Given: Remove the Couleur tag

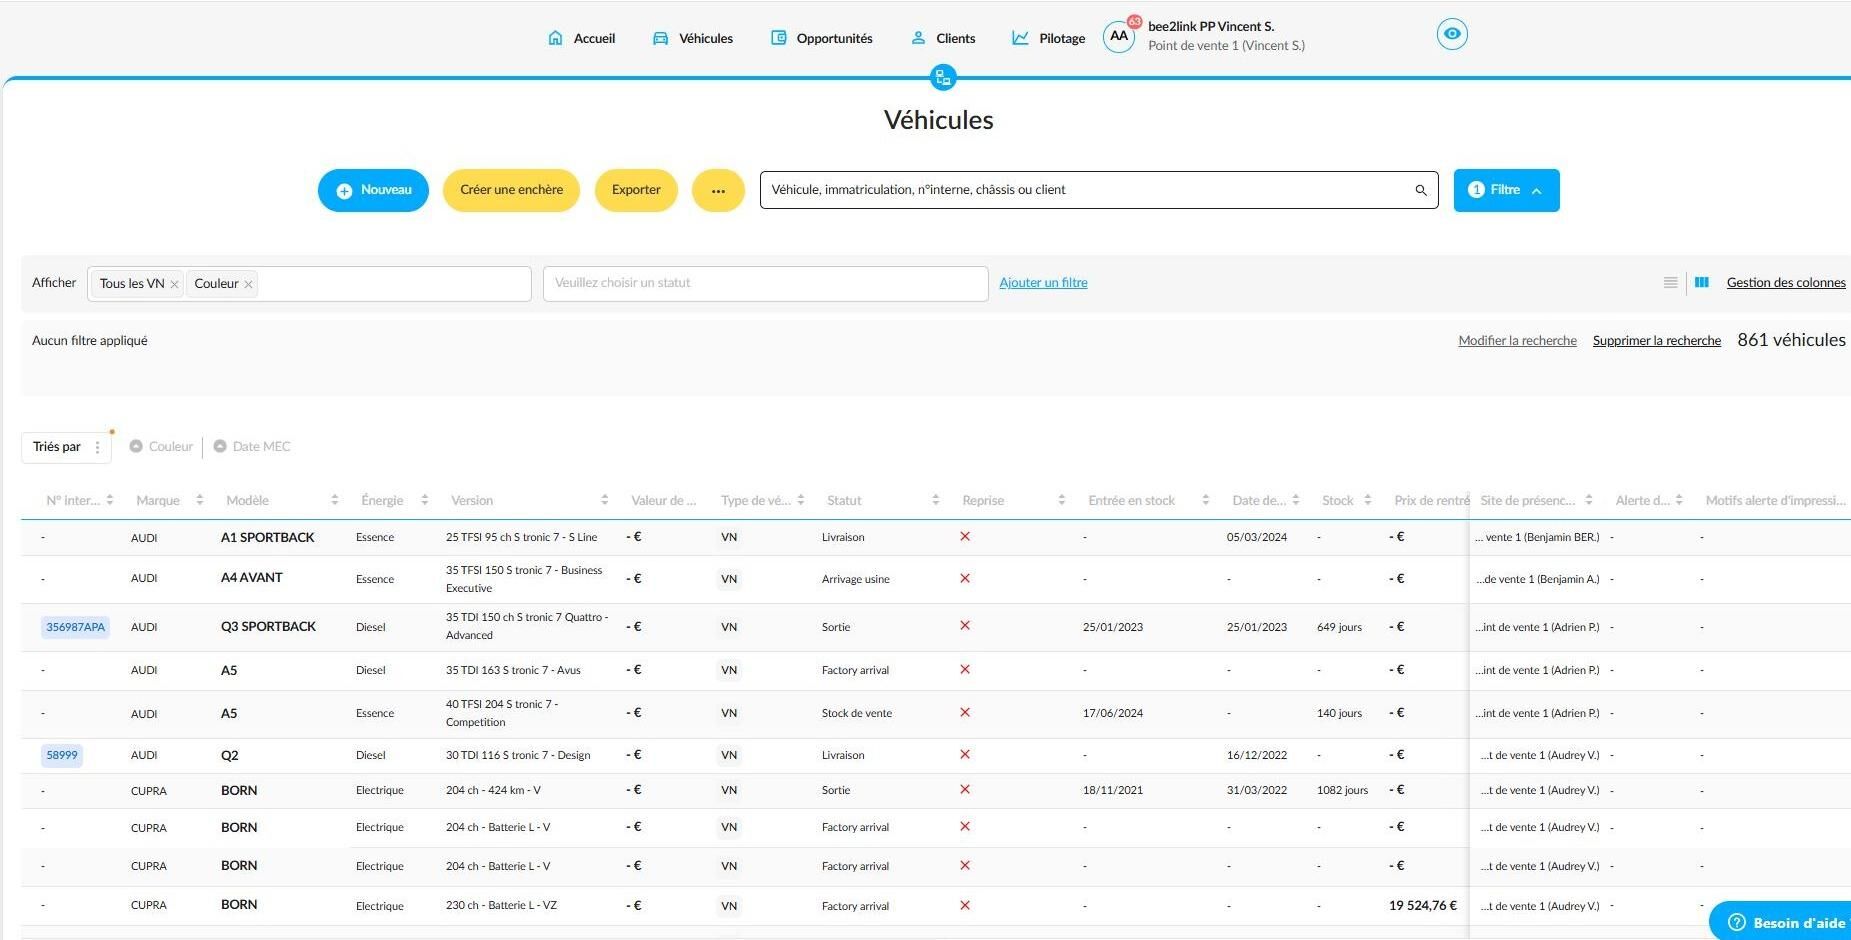Looking at the screenshot, I should point(249,285).
